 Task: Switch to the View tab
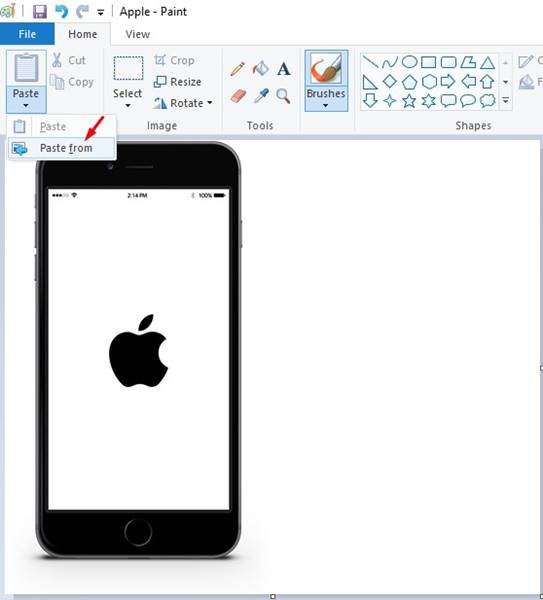point(137,34)
